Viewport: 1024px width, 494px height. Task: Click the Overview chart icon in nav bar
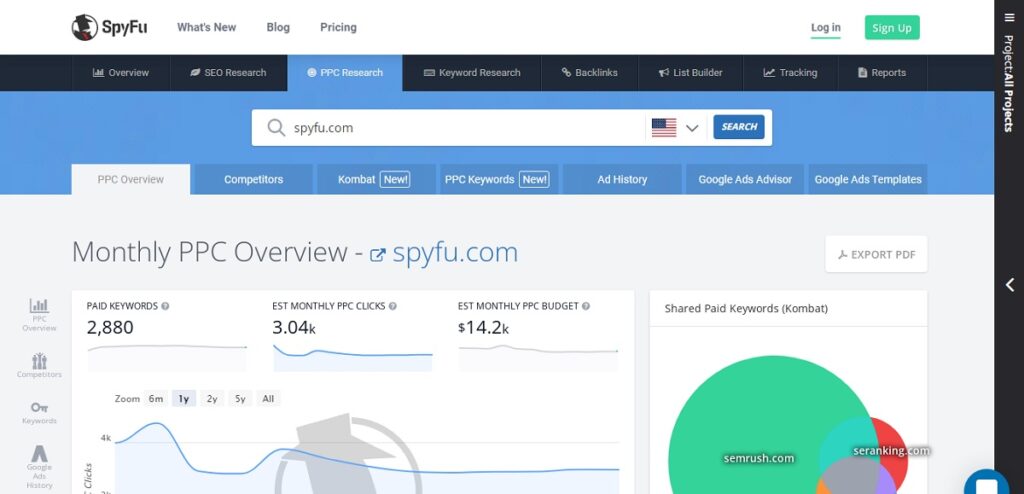[x=99, y=73]
